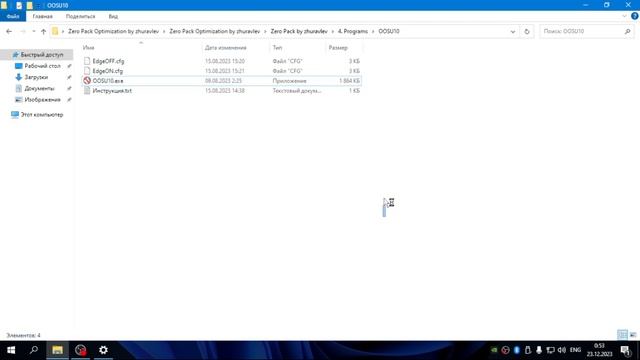Open Этот компьютер in sidebar
The width and height of the screenshot is (640, 360).
pyautogui.click(x=42, y=115)
